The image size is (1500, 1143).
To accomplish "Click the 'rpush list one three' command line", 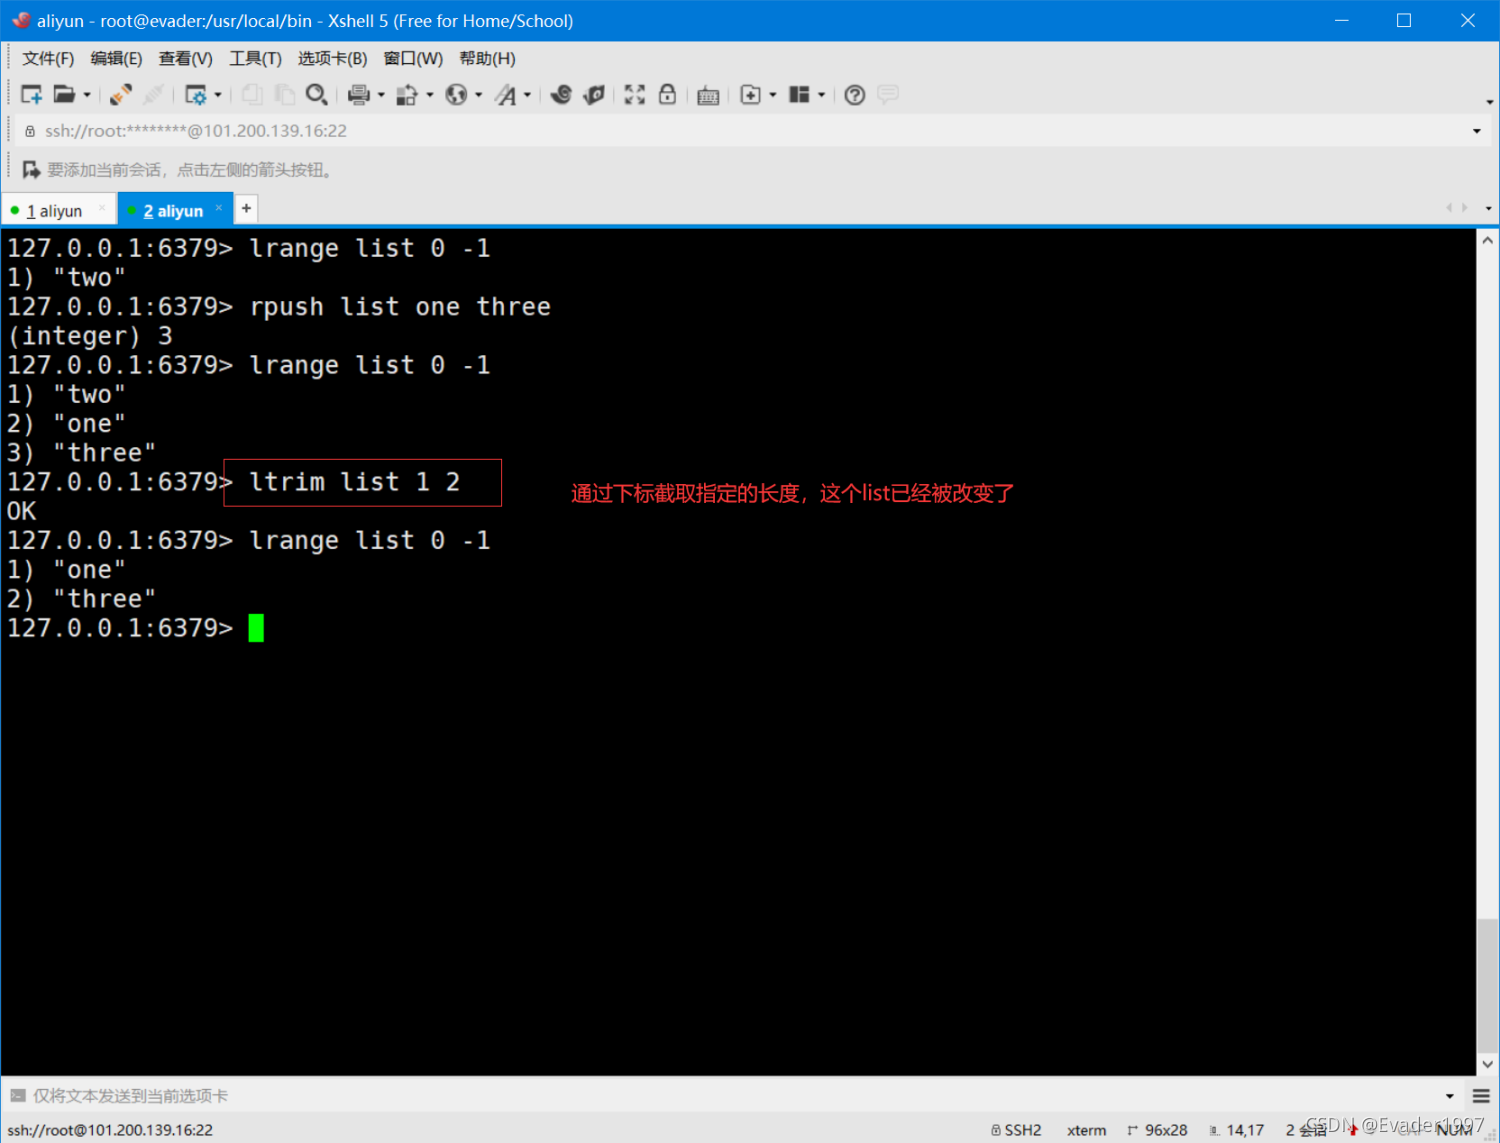I will click(400, 307).
